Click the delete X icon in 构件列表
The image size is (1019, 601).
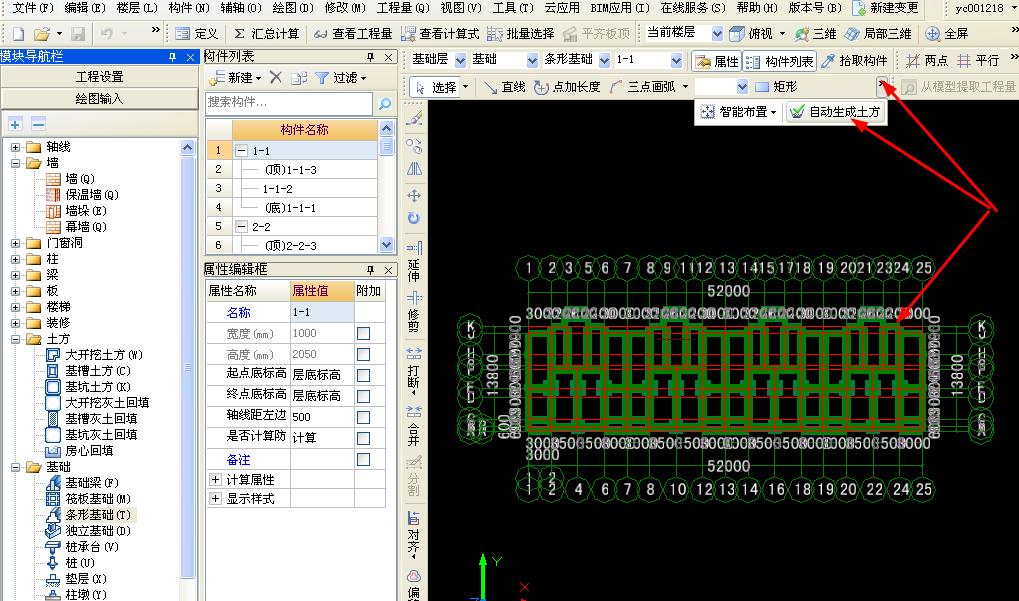276,77
